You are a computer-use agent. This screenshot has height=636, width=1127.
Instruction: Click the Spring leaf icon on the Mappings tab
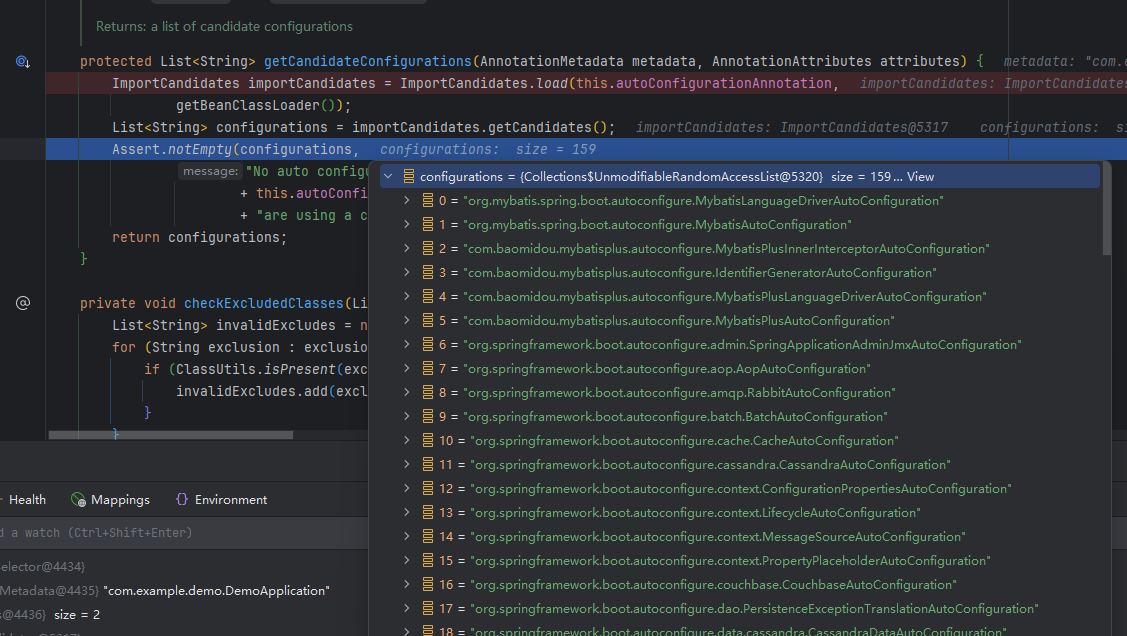(x=77, y=499)
